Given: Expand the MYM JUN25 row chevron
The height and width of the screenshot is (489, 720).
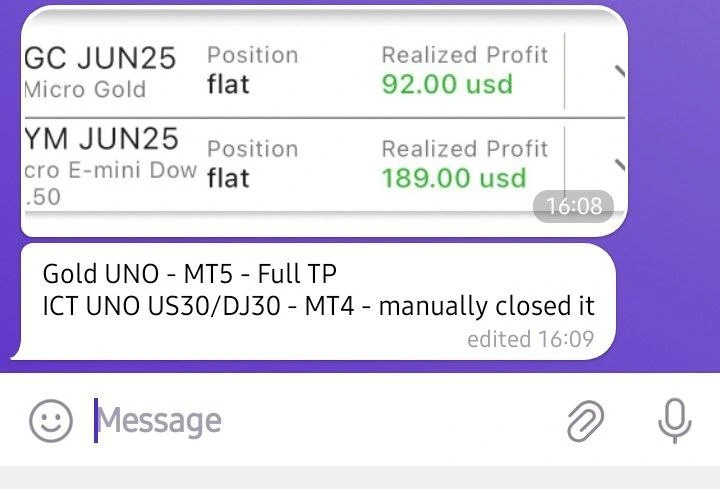Looking at the screenshot, I should pyautogui.click(x=619, y=165).
